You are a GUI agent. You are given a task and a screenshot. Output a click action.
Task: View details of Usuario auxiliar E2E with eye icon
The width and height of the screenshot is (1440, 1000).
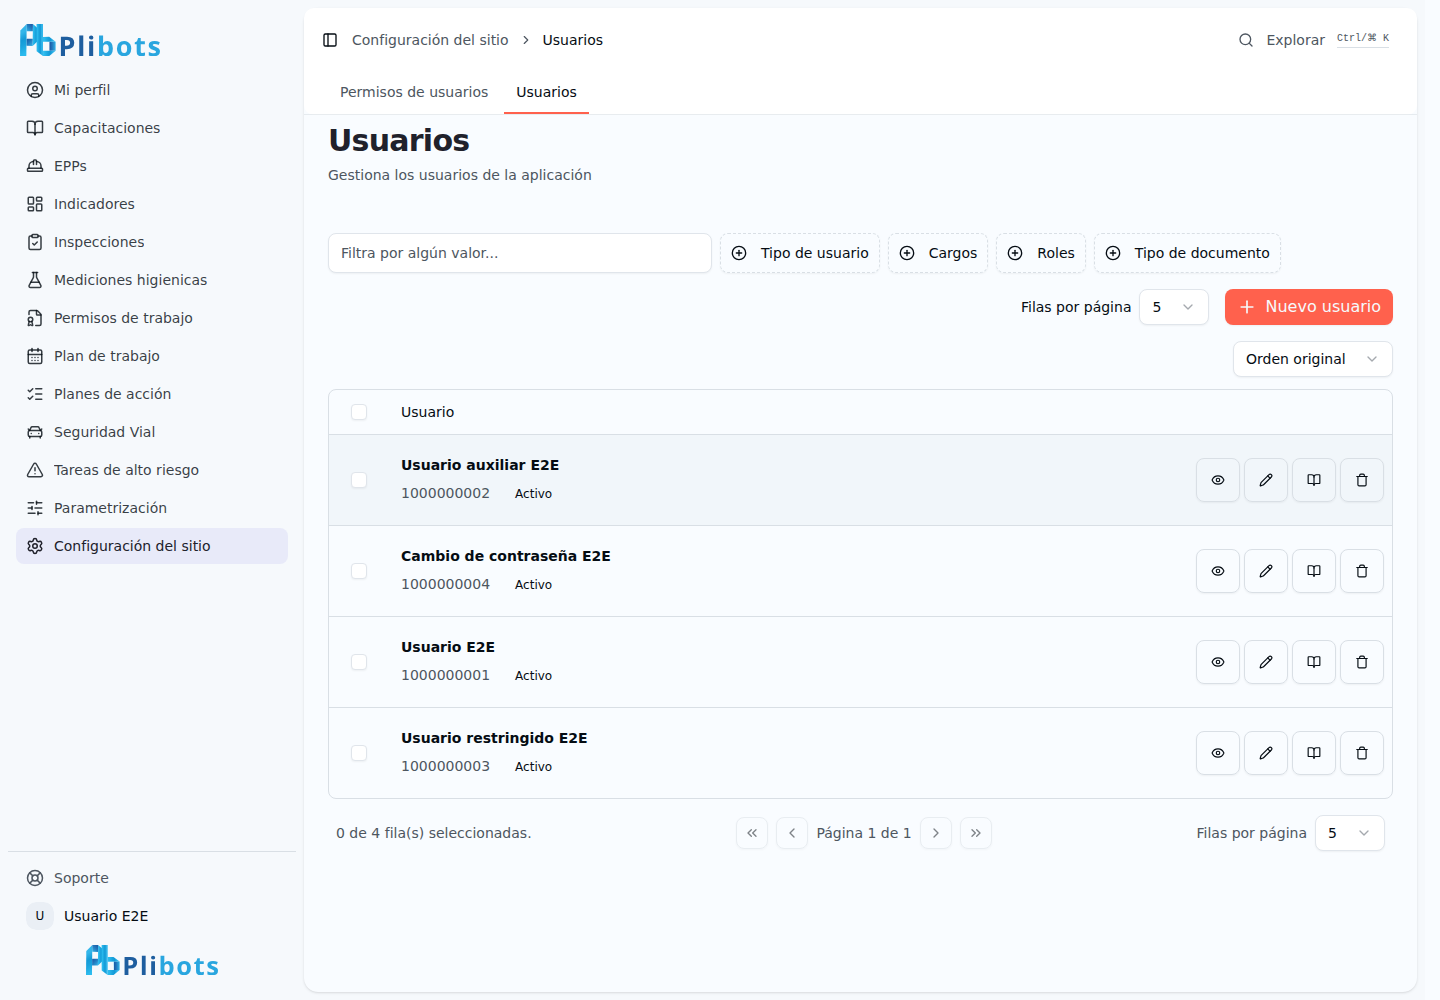[x=1218, y=480]
